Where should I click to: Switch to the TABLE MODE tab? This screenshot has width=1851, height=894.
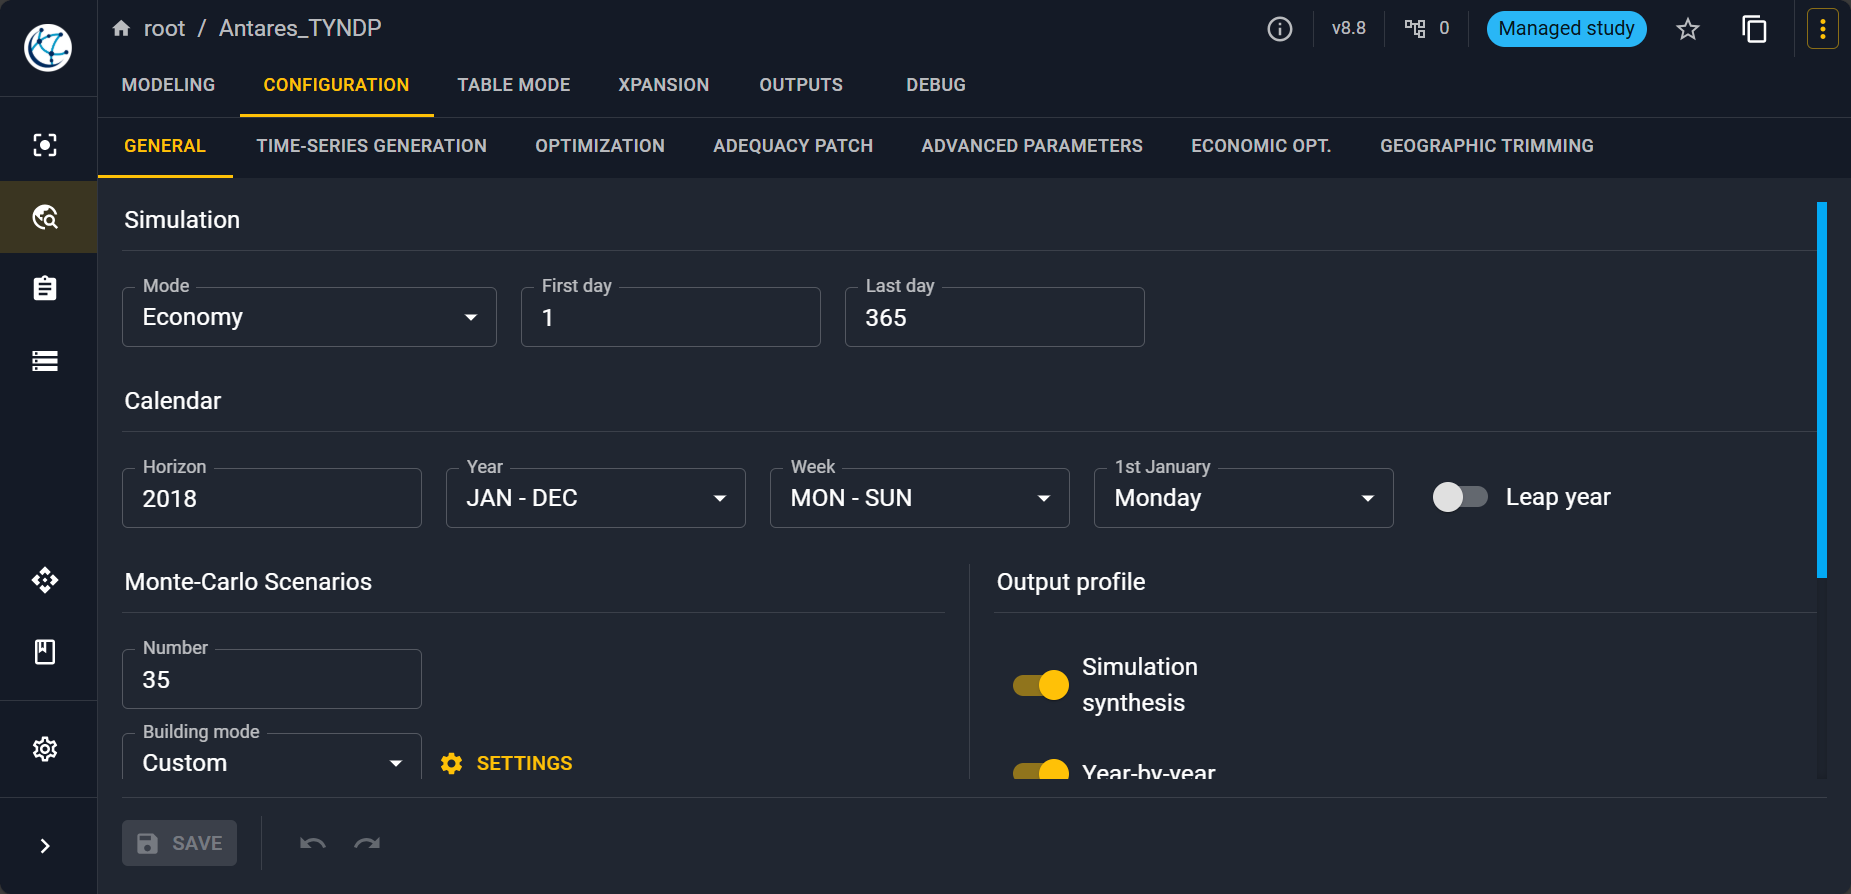click(514, 85)
